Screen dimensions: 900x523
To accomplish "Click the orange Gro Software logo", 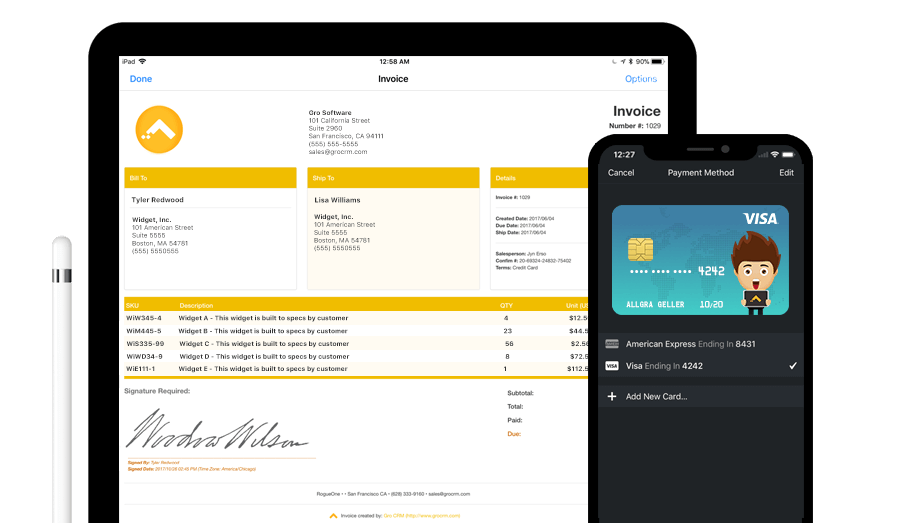I will tap(159, 129).
